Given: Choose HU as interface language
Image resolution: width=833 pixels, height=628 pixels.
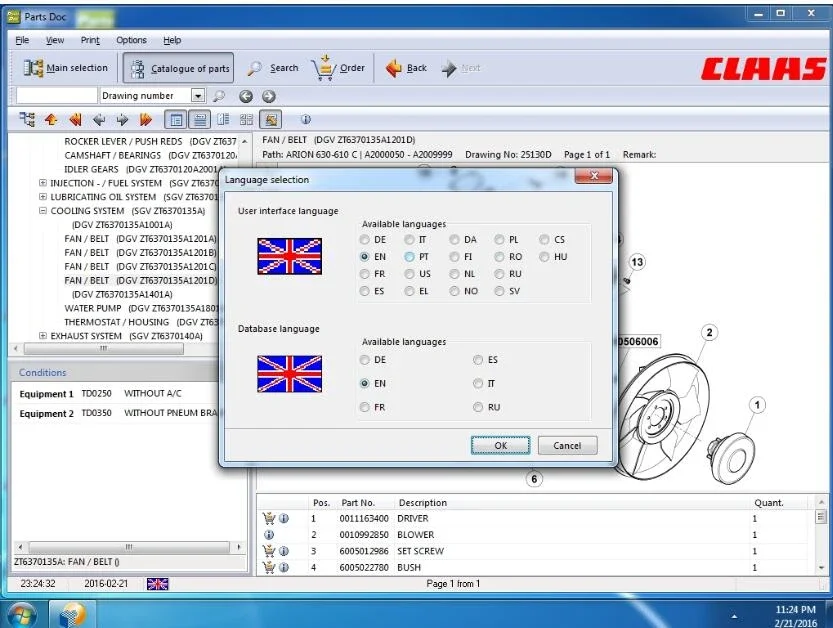Looking at the screenshot, I should [545, 257].
